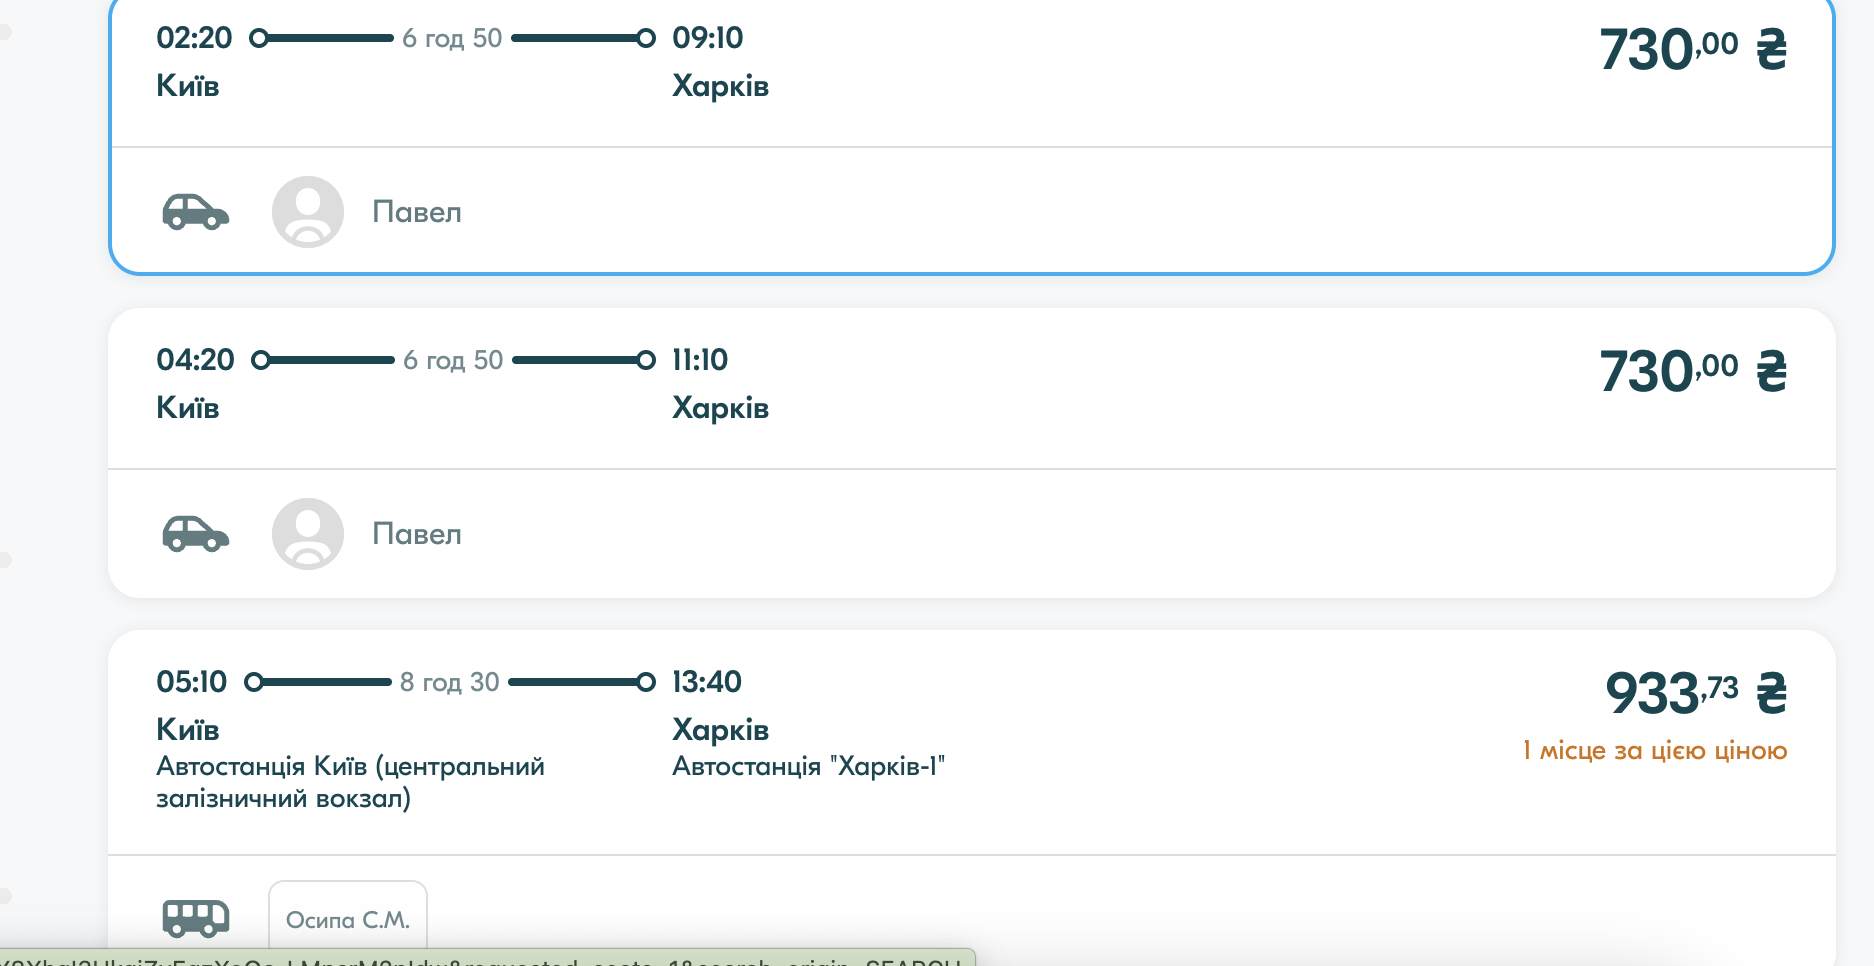Click the Автостанція "Харків-1" arrival station
This screenshot has width=1874, height=966.
808,766
